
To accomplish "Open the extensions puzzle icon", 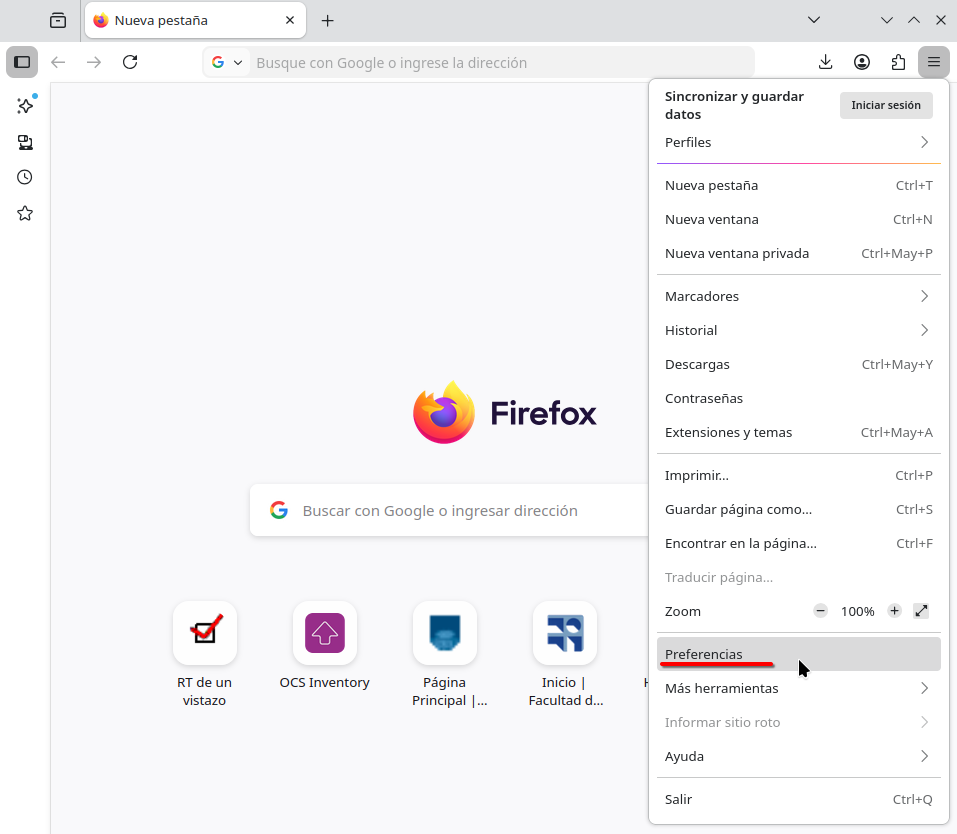I will tap(898, 62).
